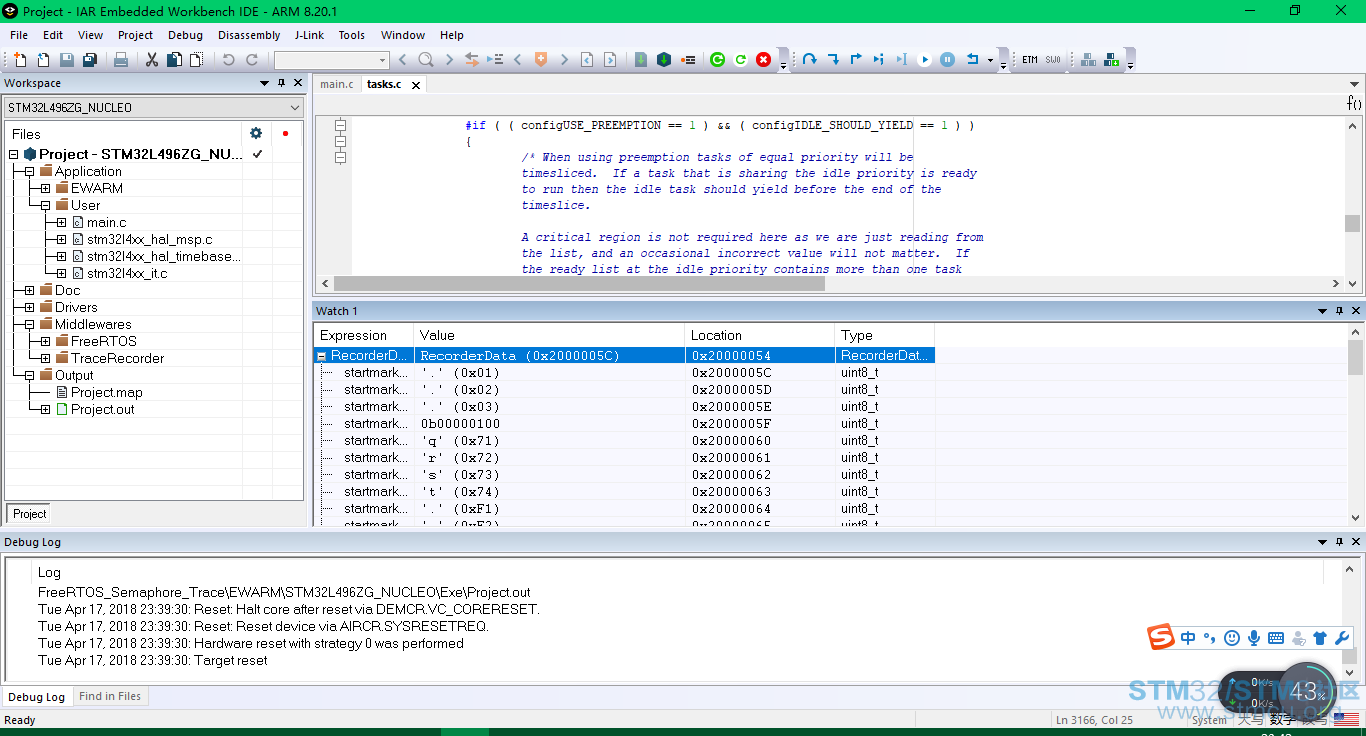Expand the main.c file node
The width and height of the screenshot is (1366, 736).
coord(61,222)
